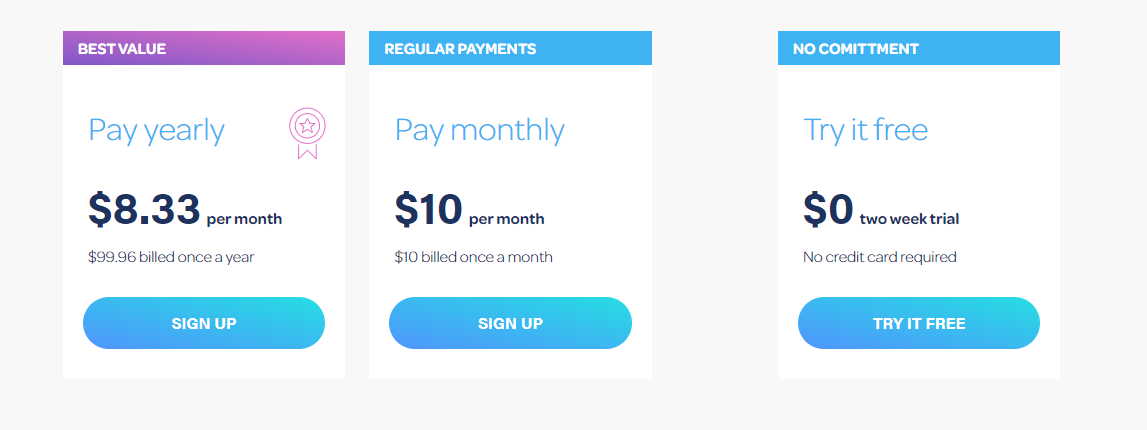
Task: Click the Try it free heading
Action: (866, 130)
